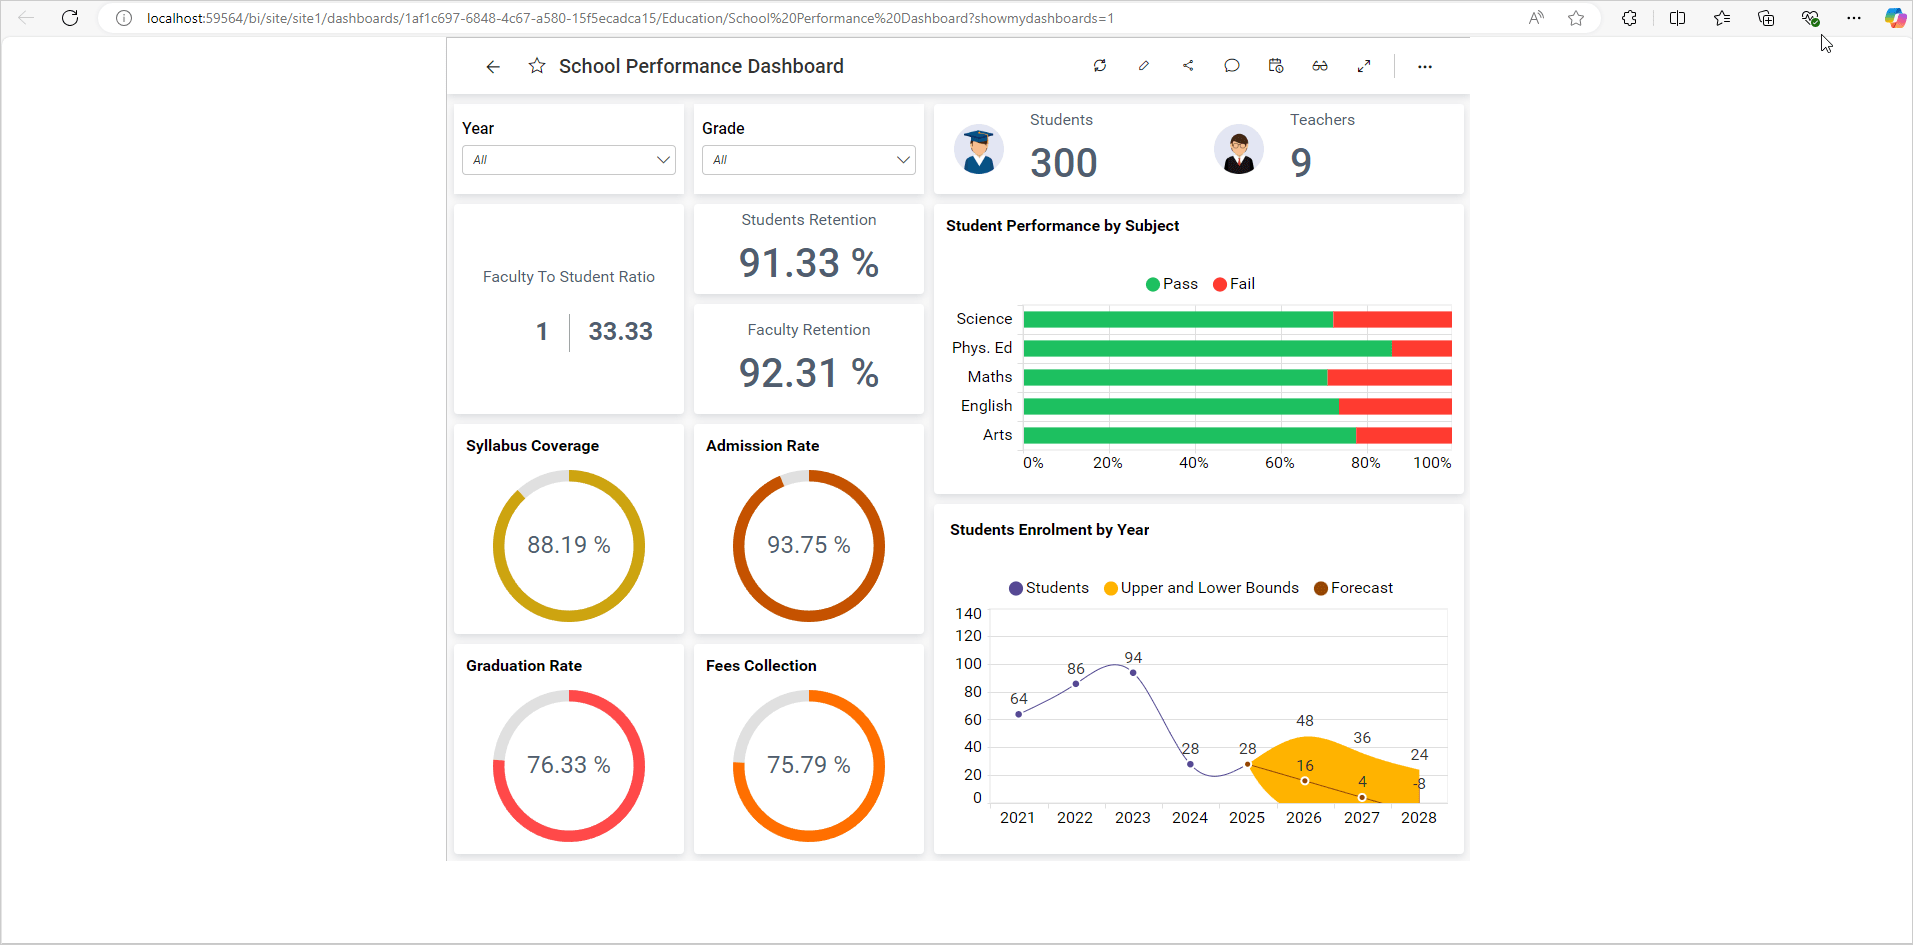
Task: Click the browser address bar URL
Action: pos(630,18)
